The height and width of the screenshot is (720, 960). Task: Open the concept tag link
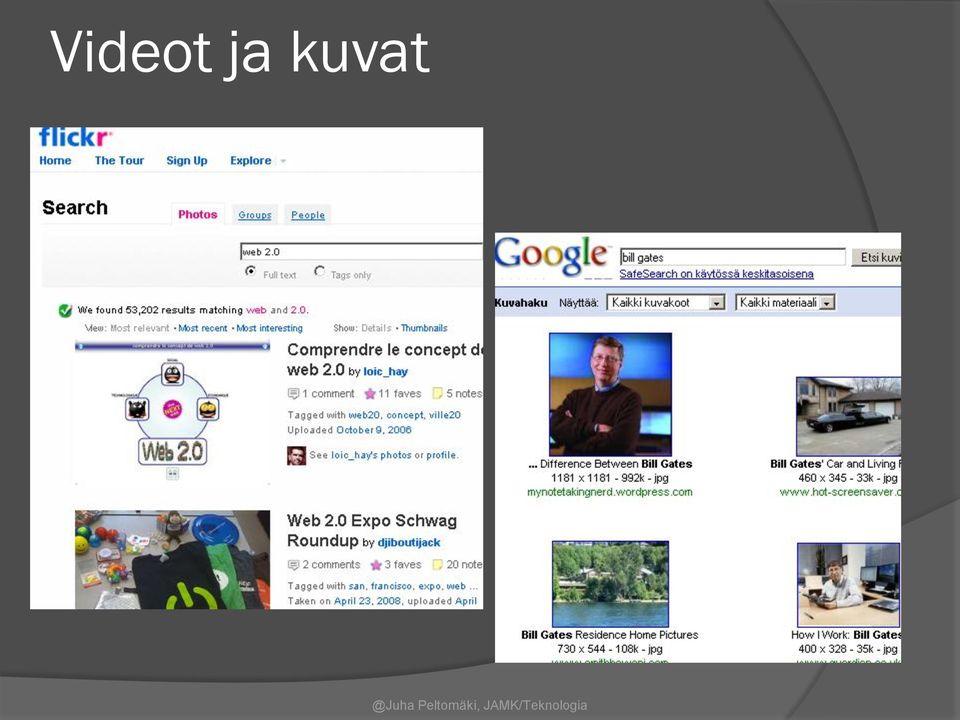pos(405,415)
